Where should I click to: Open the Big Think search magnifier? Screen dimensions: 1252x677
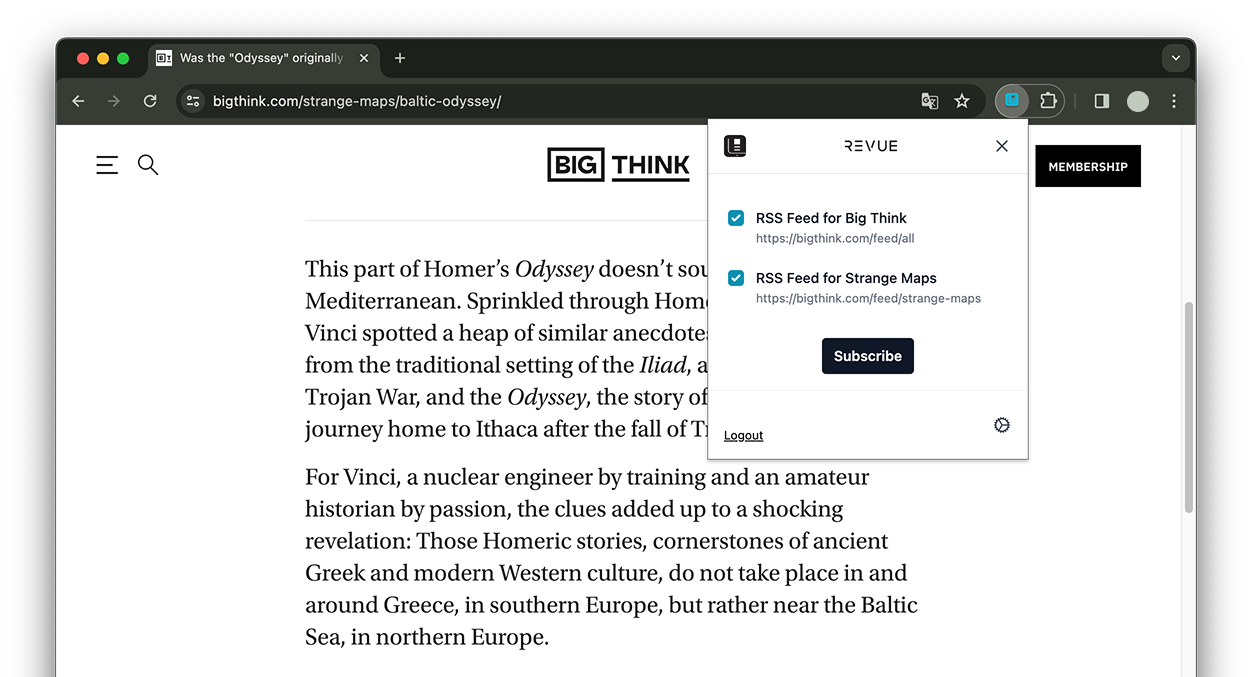[x=148, y=165]
